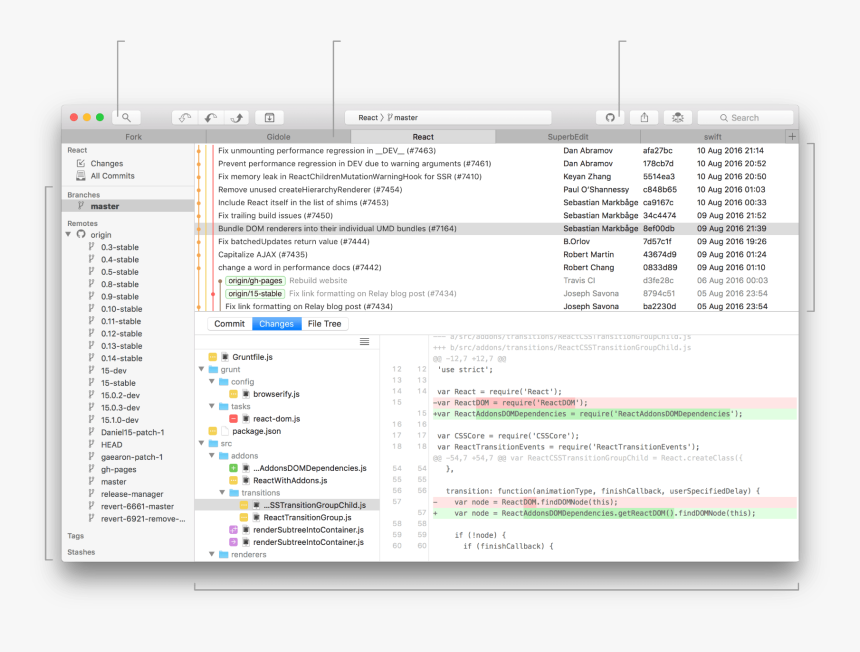Screen dimensions: 860x652
Task: Click the GitHub icon in the toolbar
Action: 611,118
